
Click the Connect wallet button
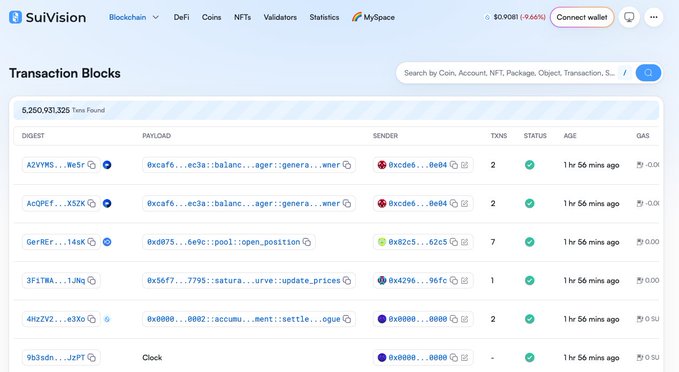582,17
